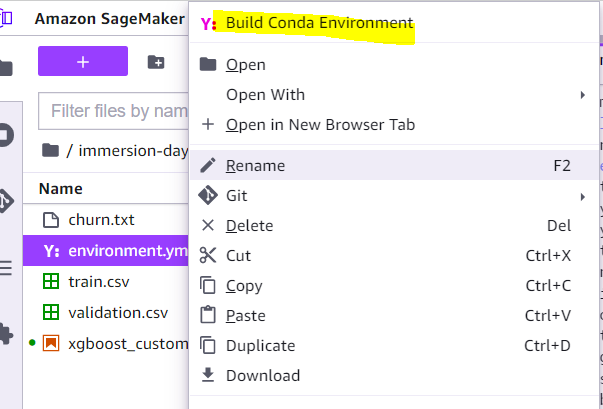Select the validation.csv file
The height and width of the screenshot is (409, 603).
(106, 313)
